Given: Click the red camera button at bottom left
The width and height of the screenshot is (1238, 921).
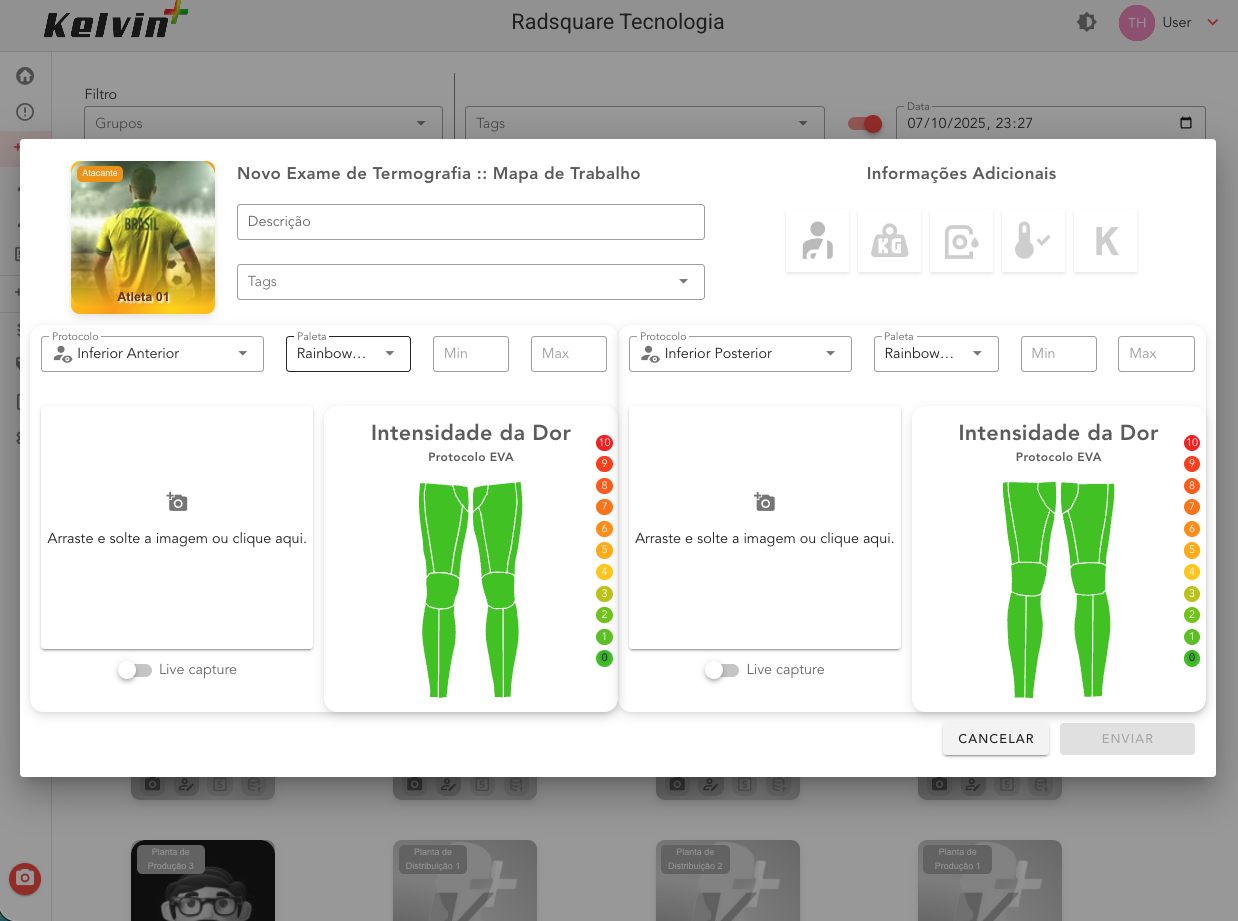Looking at the screenshot, I should 25,878.
